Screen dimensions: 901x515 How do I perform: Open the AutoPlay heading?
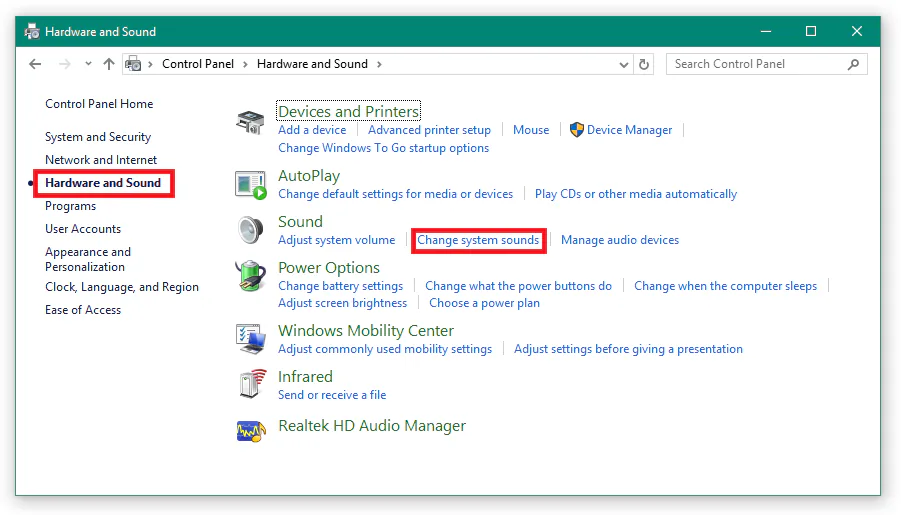pyautogui.click(x=309, y=176)
